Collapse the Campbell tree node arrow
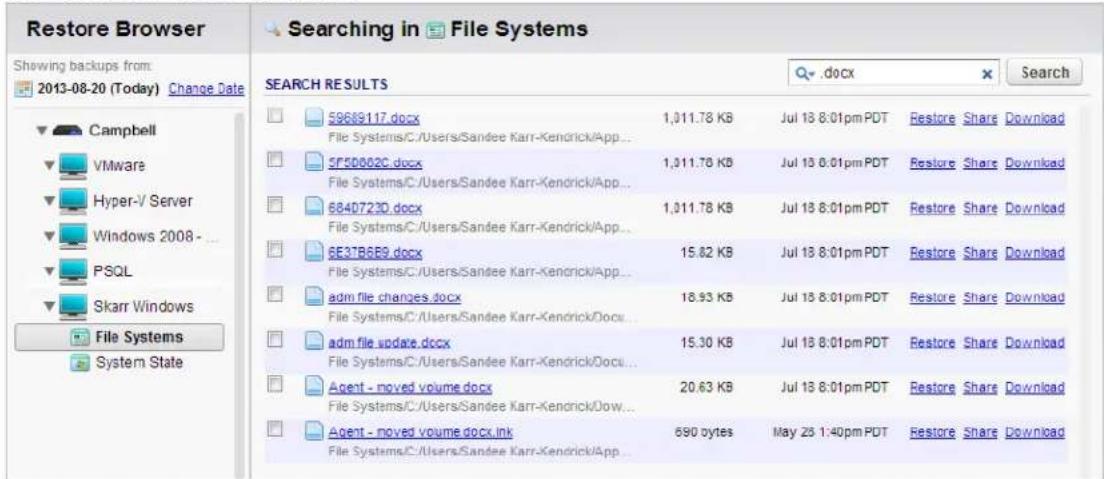 42,131
